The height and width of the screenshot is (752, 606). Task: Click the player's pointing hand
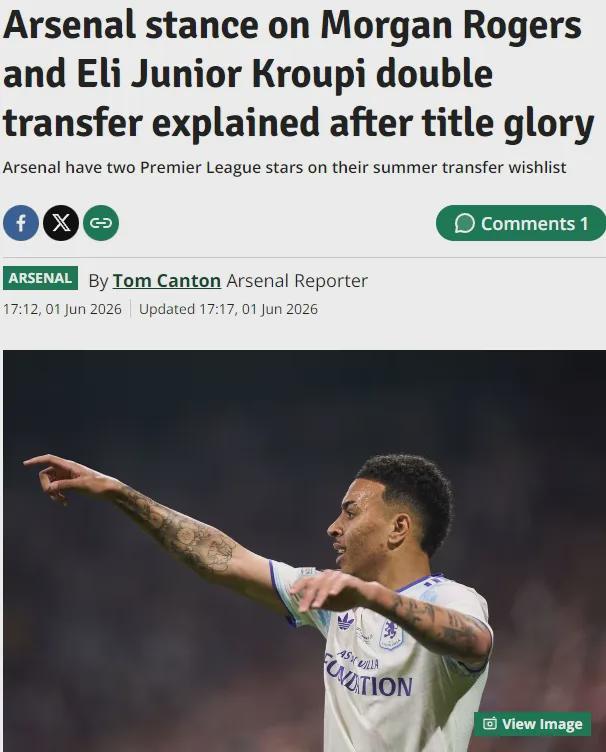(53, 476)
